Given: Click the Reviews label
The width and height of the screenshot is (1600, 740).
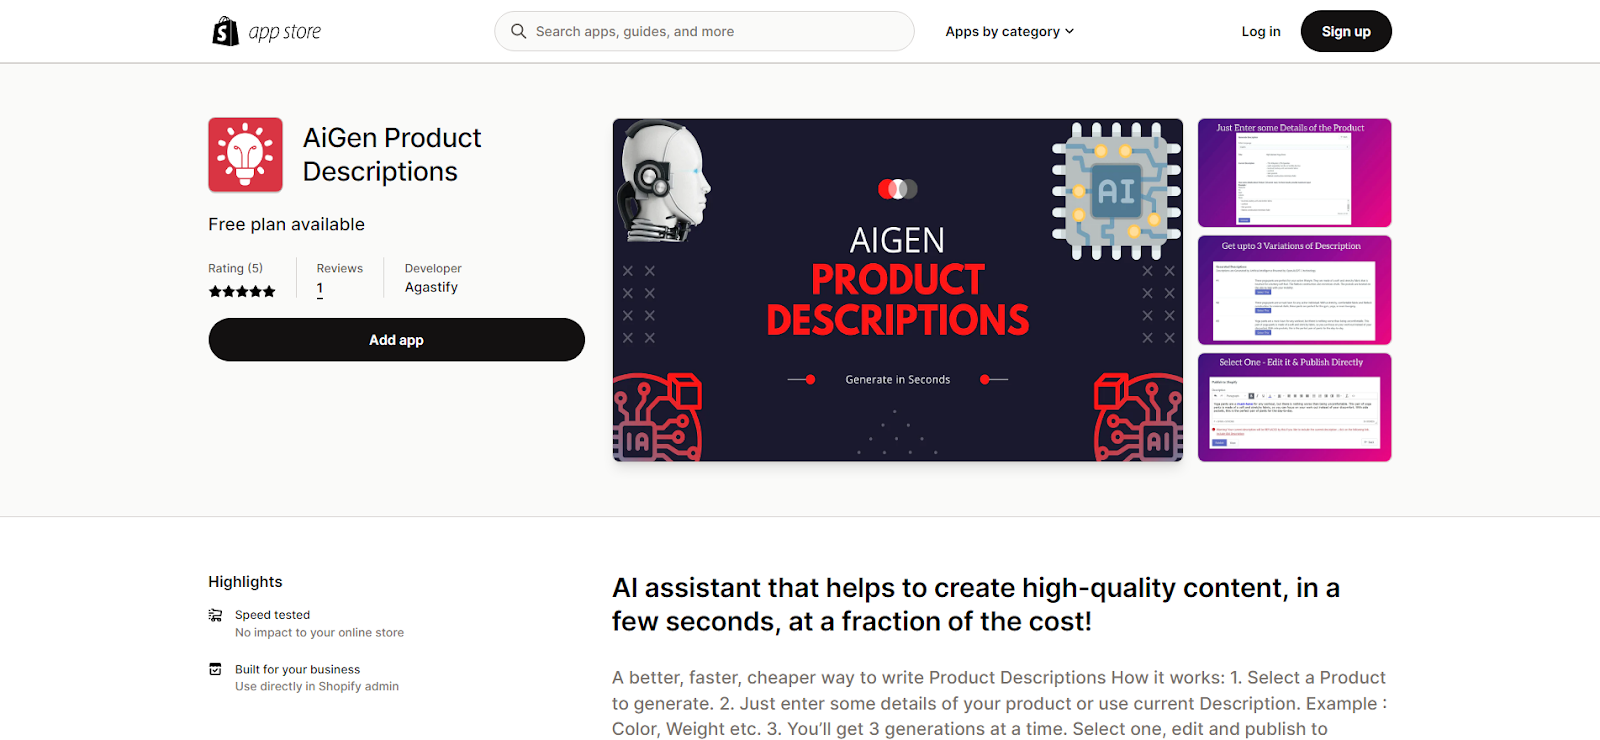Looking at the screenshot, I should (x=340, y=268).
